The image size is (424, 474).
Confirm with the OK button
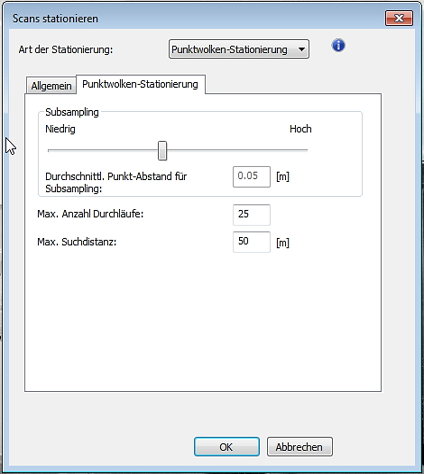(x=227, y=447)
